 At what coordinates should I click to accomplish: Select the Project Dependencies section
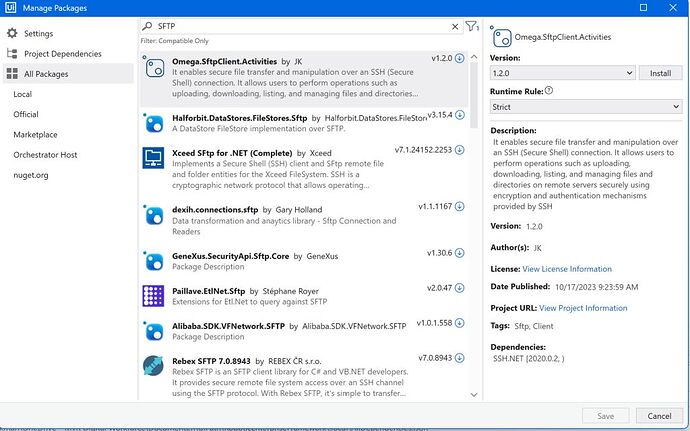[62, 54]
